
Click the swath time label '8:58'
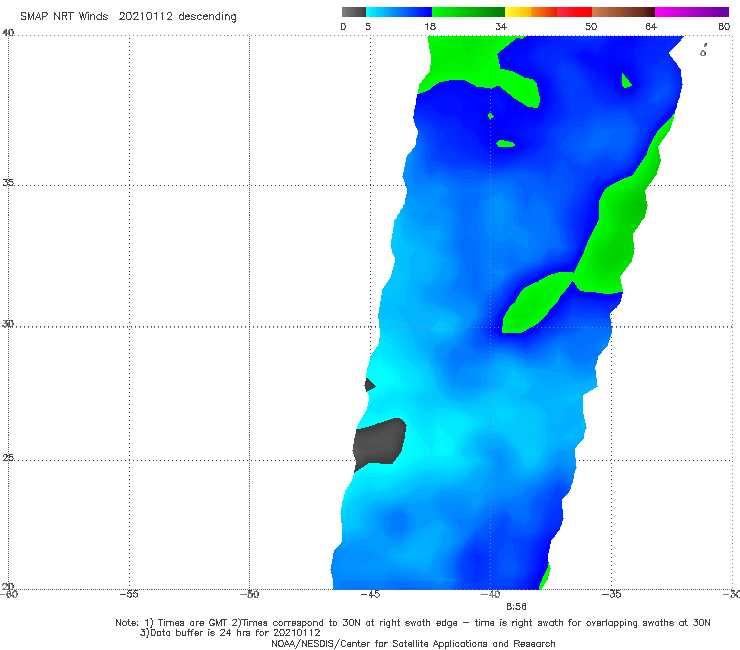pos(516,607)
